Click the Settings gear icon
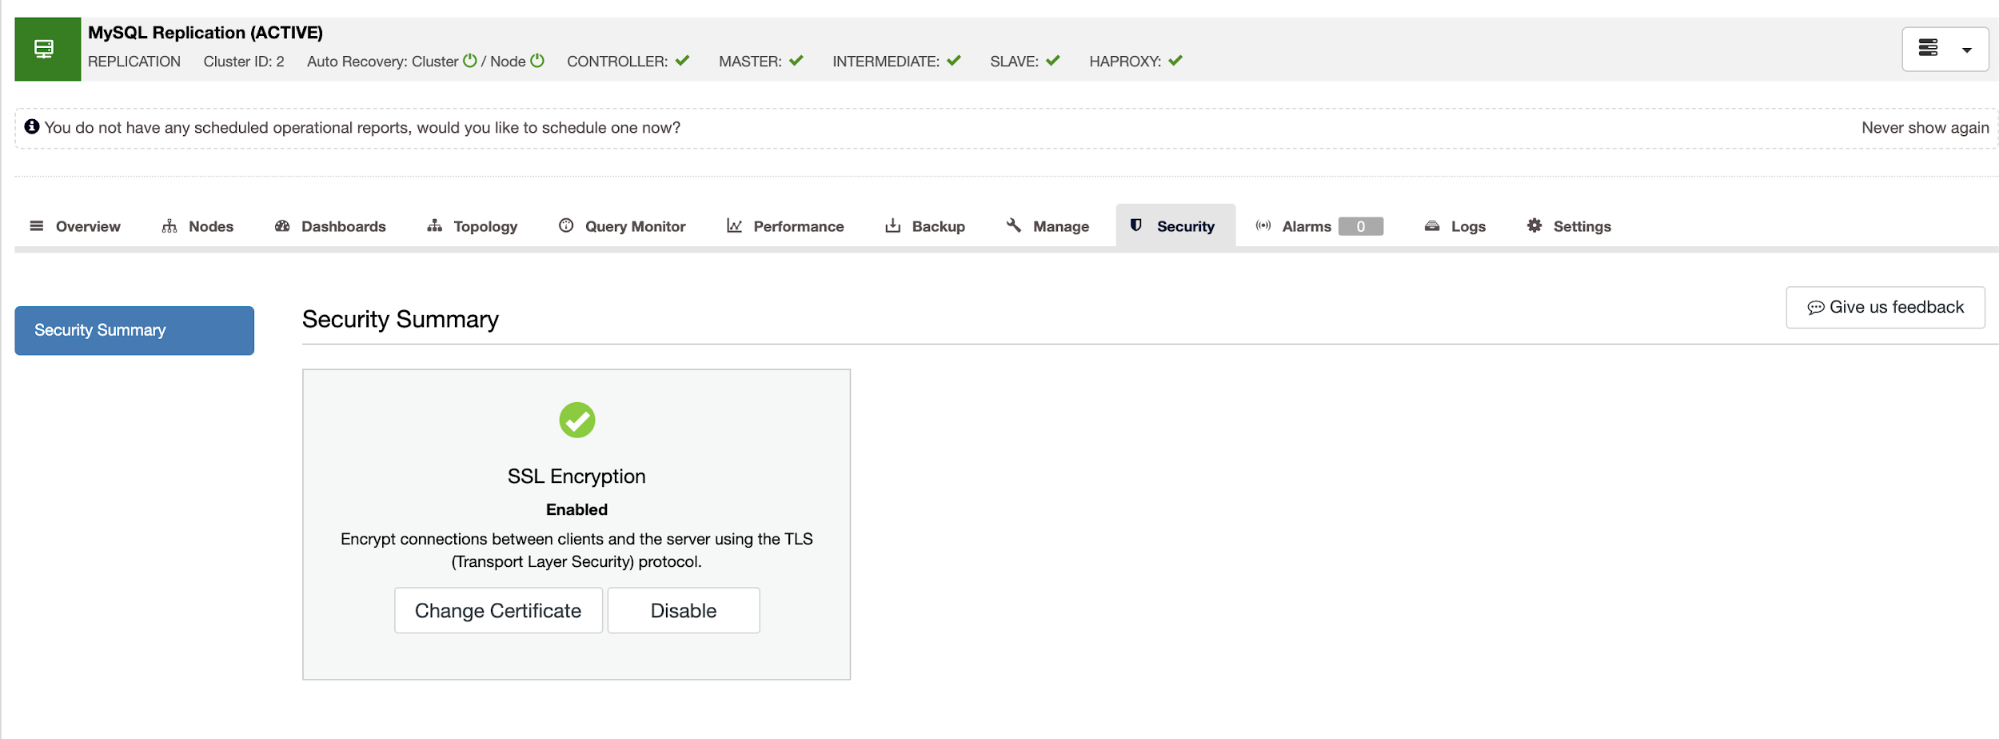This screenshot has height=739, width=1999. point(1534,226)
